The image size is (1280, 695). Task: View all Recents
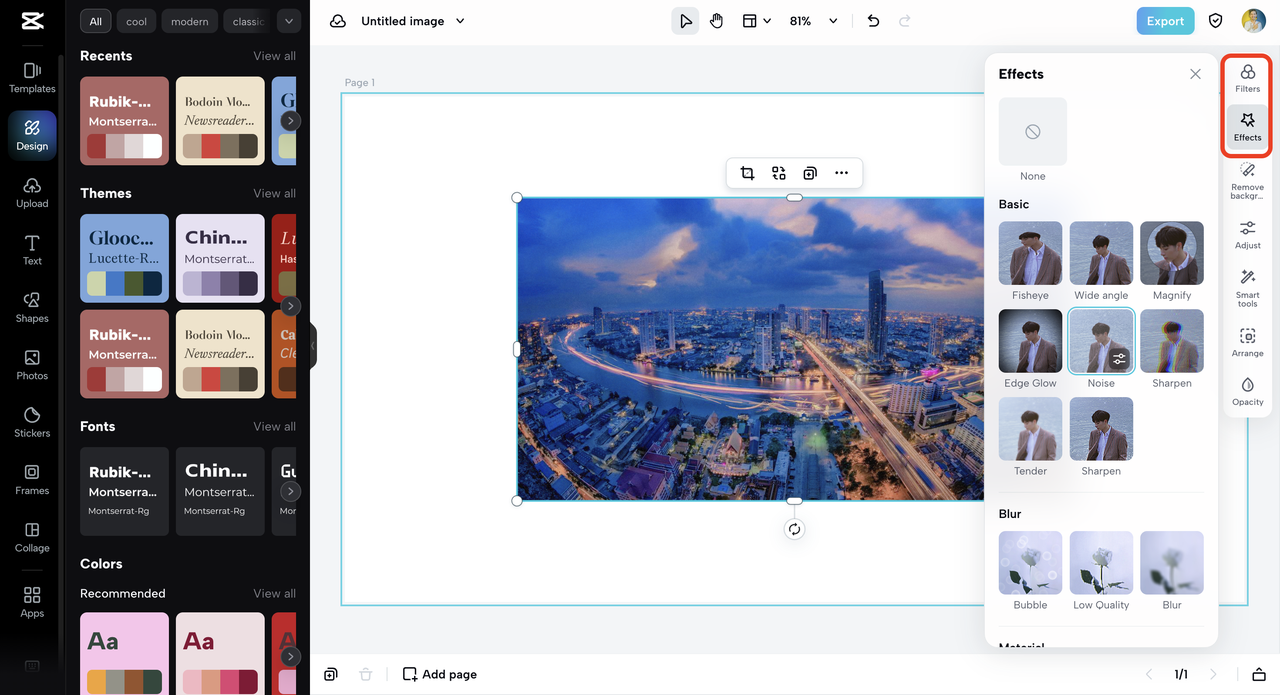click(x=274, y=56)
